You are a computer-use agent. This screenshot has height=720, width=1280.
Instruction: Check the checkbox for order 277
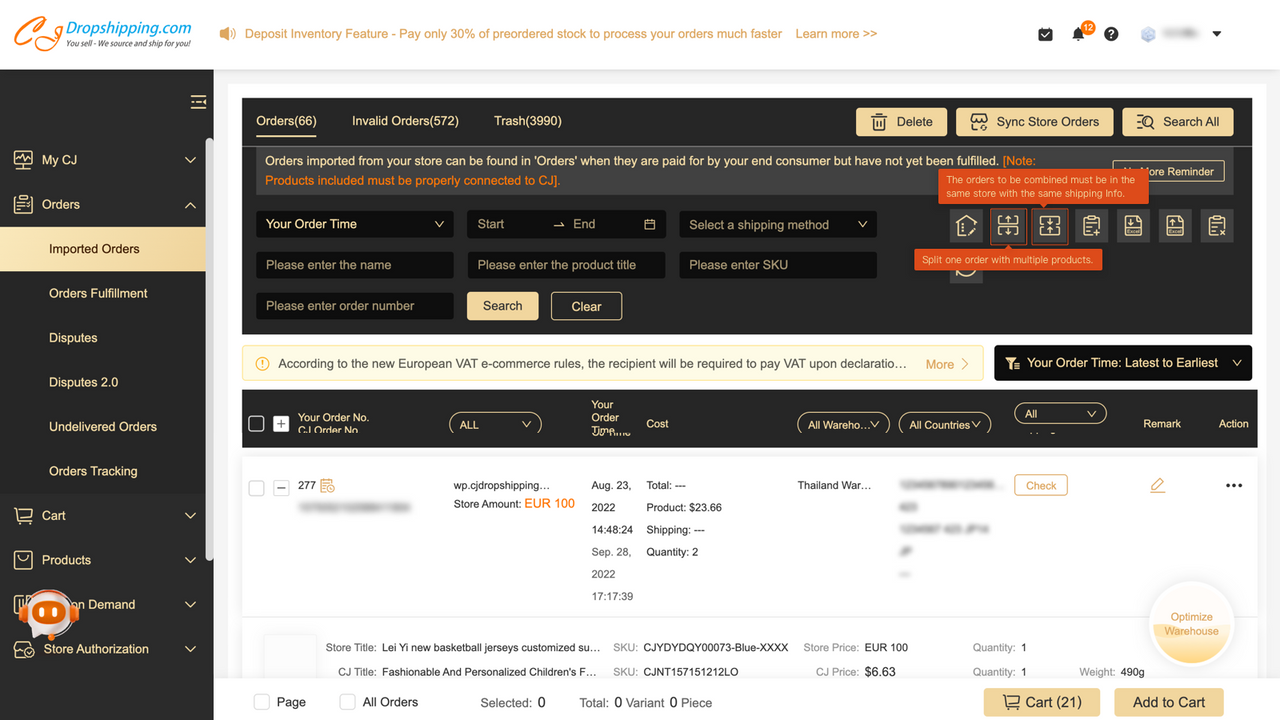(256, 487)
